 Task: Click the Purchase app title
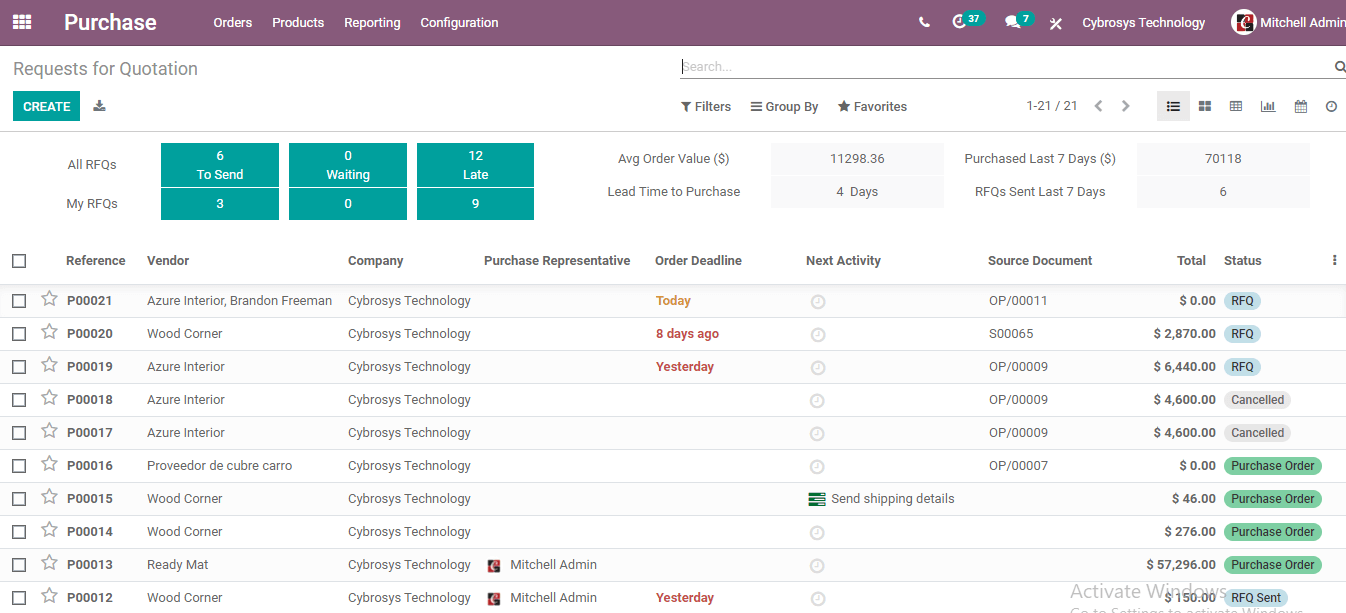[110, 22]
